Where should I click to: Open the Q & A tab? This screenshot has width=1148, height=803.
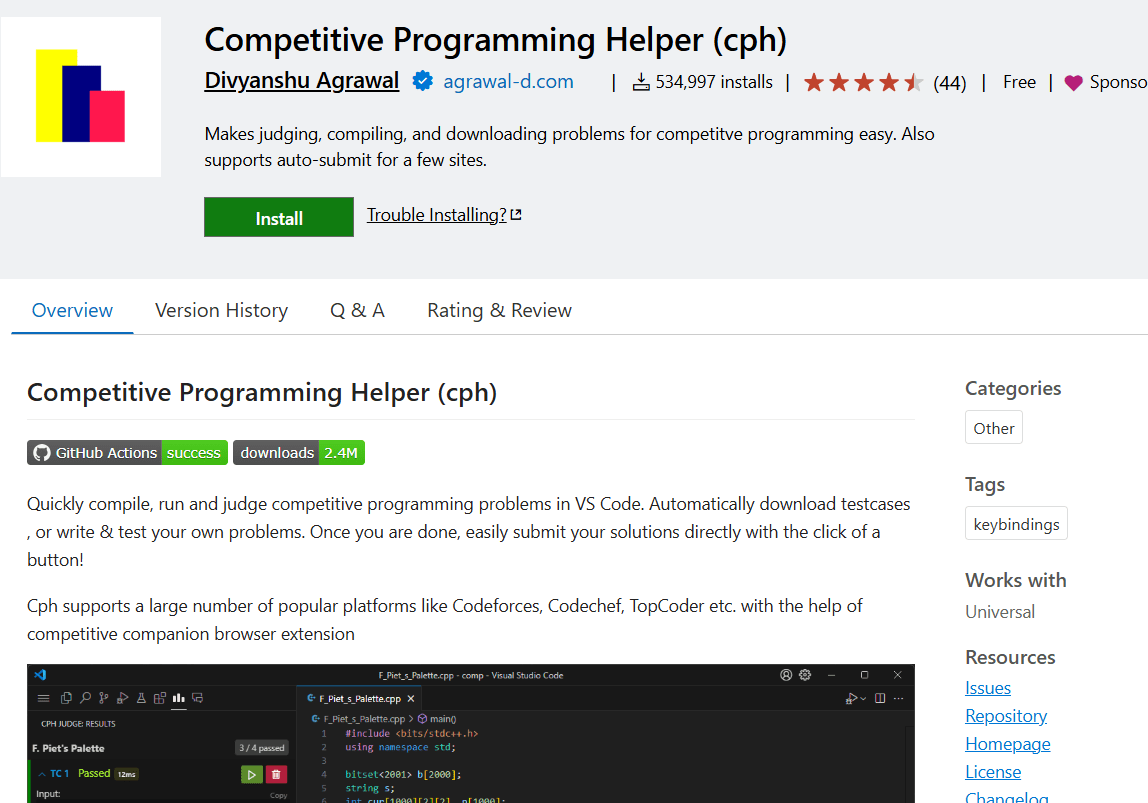357,310
